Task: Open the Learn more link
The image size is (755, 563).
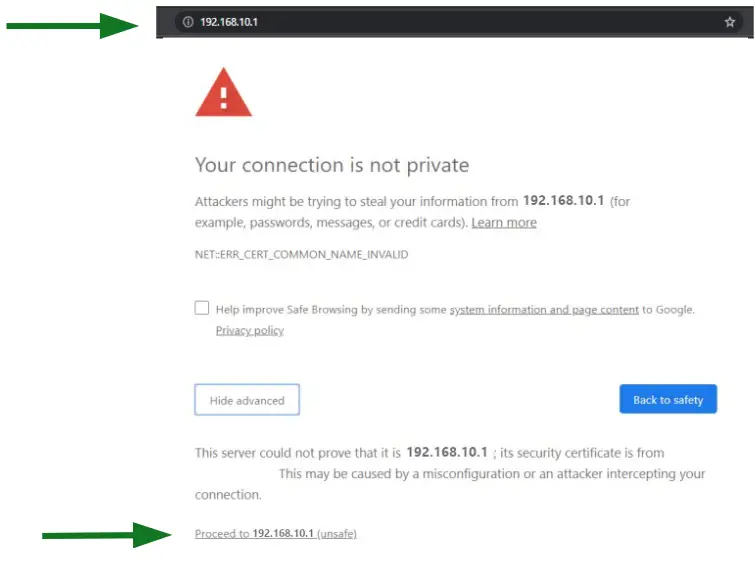Action: (504, 222)
